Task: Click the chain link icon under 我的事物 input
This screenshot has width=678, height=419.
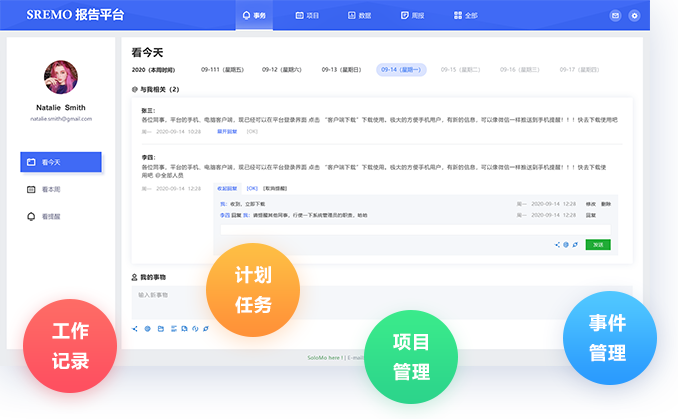Action: [x=195, y=329]
